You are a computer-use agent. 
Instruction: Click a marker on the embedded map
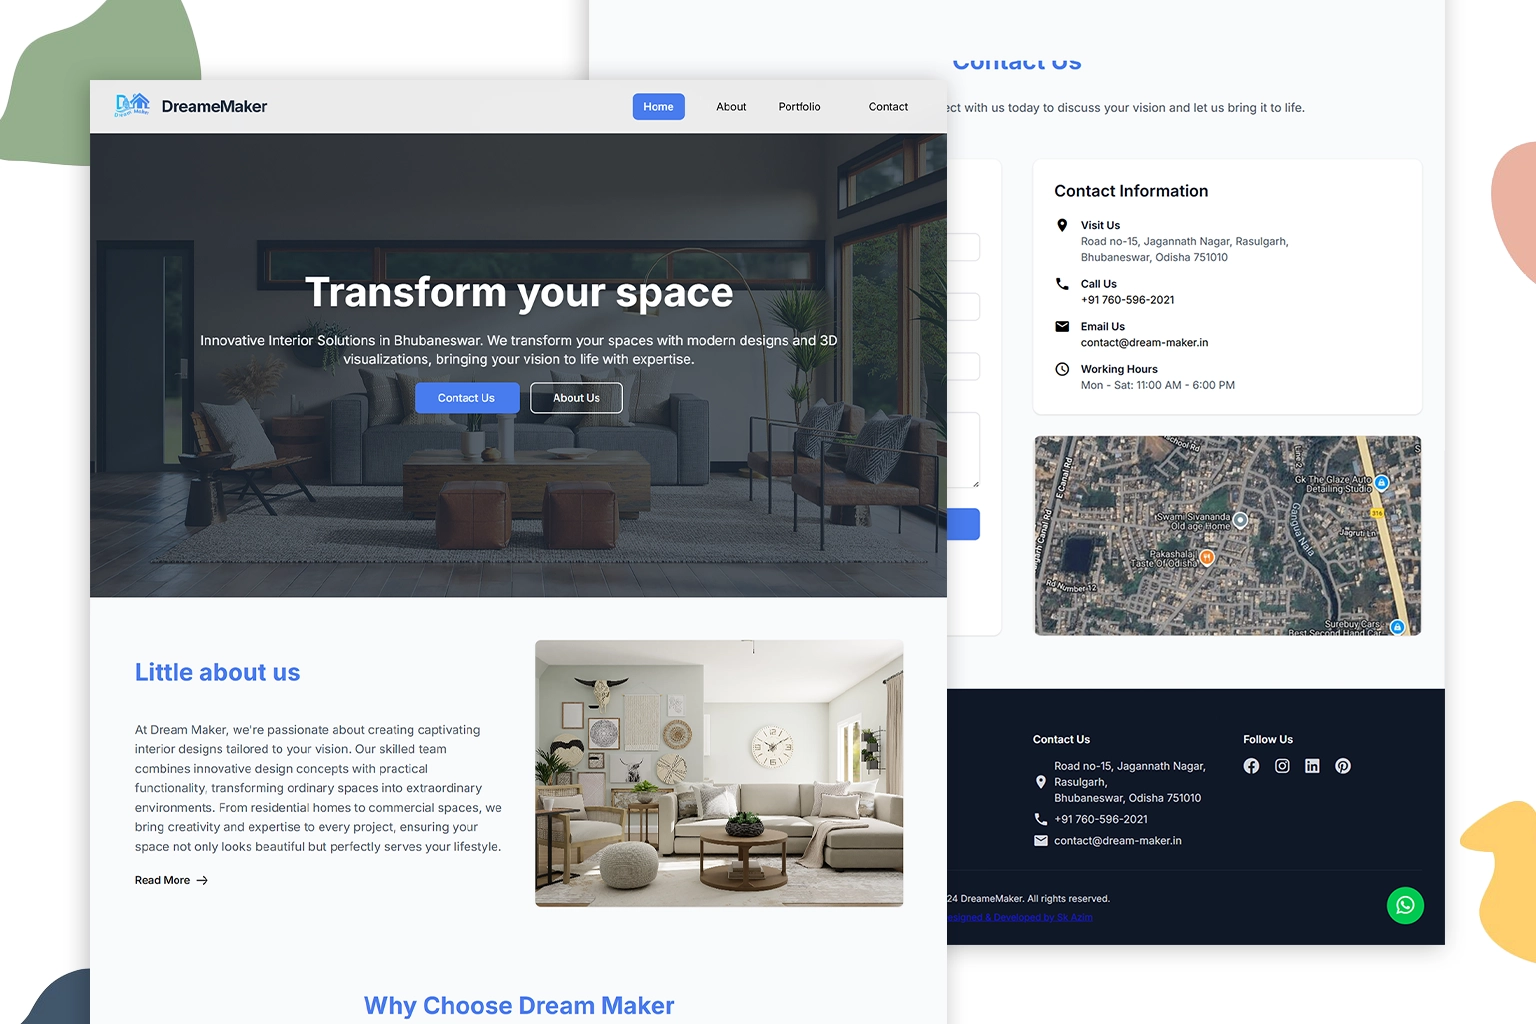click(1240, 520)
